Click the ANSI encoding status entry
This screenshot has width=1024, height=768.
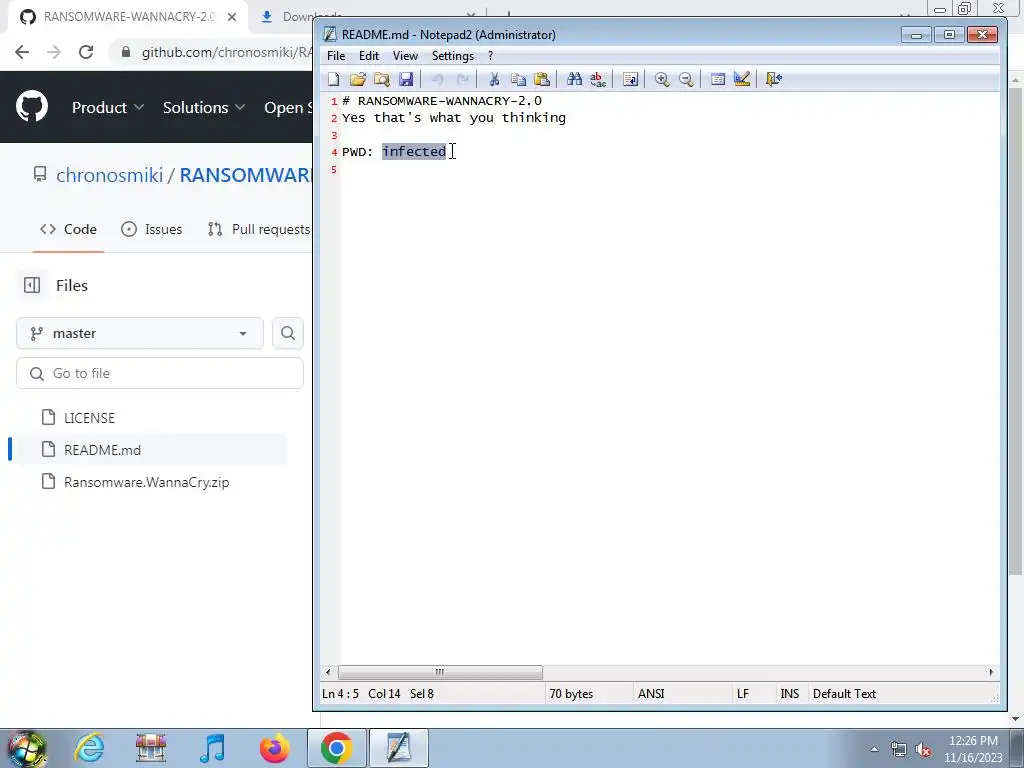coord(651,694)
